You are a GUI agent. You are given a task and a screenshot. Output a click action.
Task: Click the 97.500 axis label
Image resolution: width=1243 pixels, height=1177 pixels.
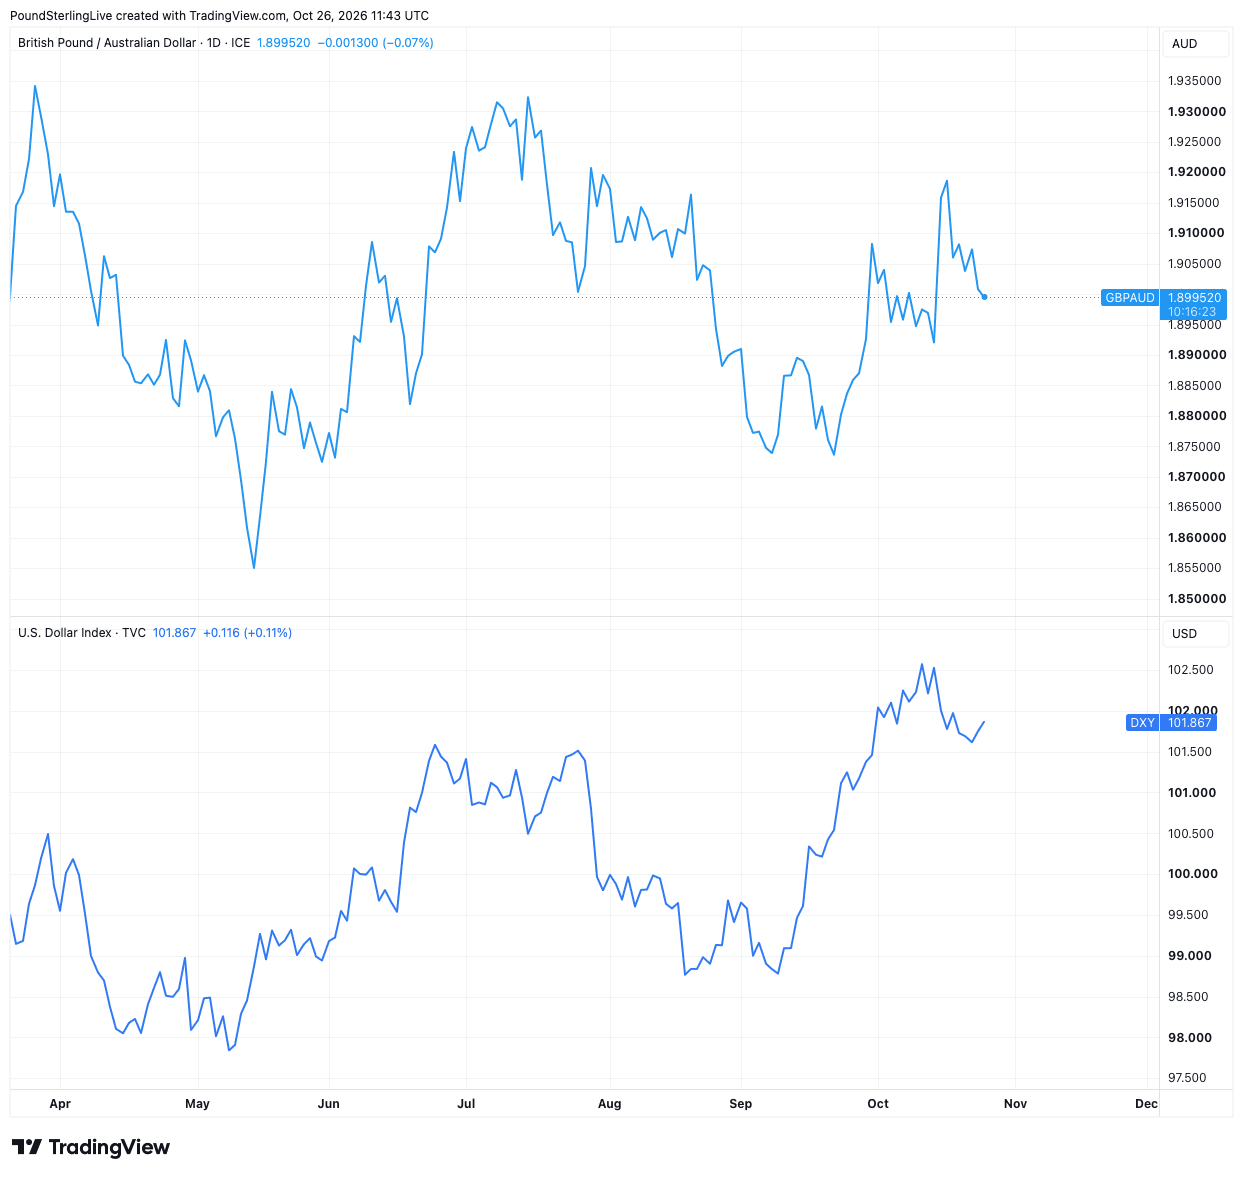(1187, 1078)
